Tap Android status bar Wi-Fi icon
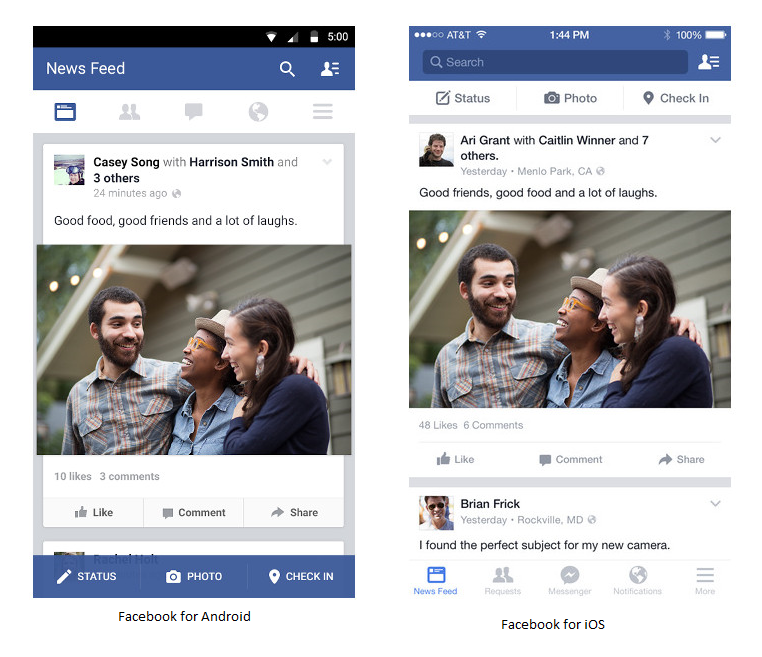Image resolution: width=762 pixels, height=657 pixels. coord(271,37)
